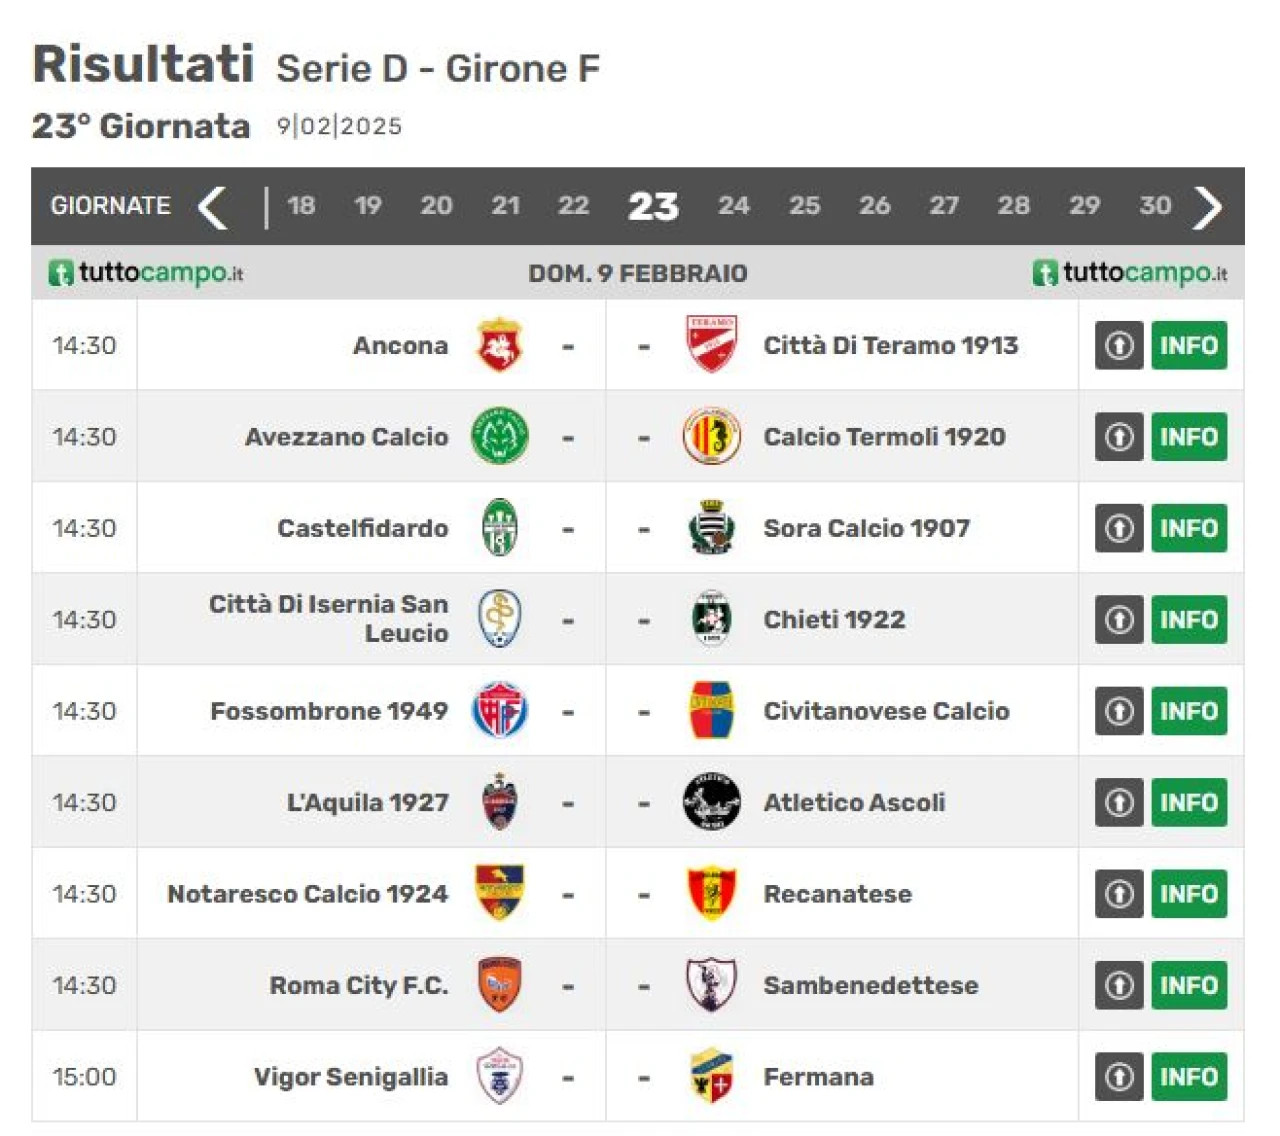Click the Ancona team crest

point(499,345)
